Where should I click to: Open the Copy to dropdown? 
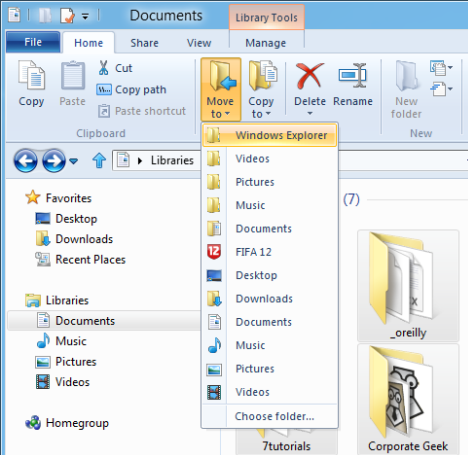[261, 89]
